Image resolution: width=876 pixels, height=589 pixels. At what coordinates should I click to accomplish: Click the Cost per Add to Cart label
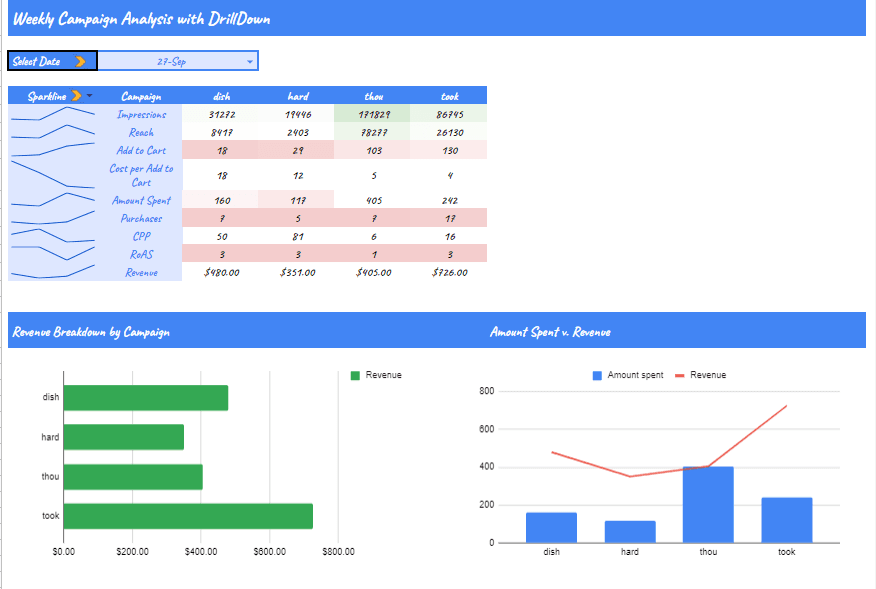(x=141, y=175)
